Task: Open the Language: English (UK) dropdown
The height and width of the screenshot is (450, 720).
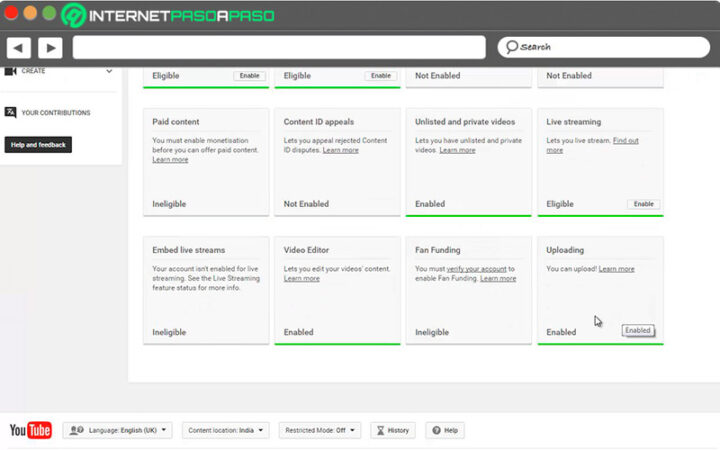Action: (x=117, y=430)
